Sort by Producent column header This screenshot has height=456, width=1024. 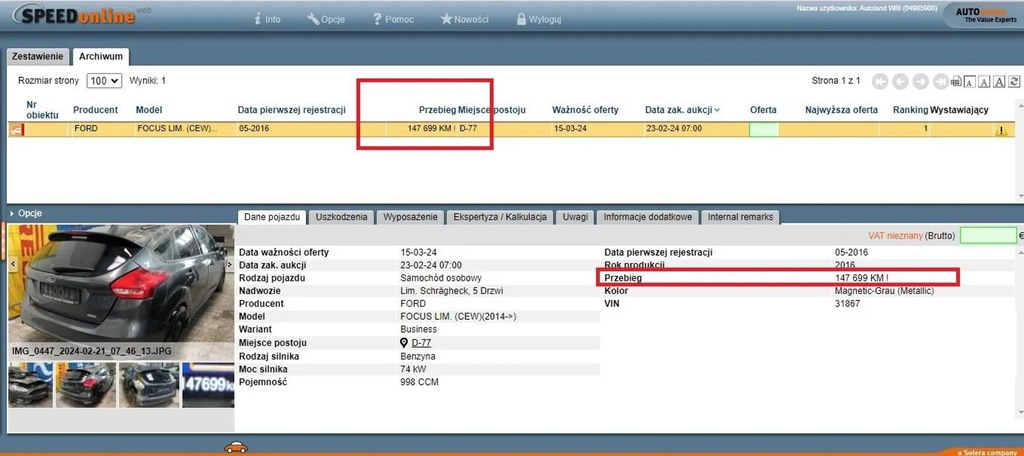tap(95, 110)
